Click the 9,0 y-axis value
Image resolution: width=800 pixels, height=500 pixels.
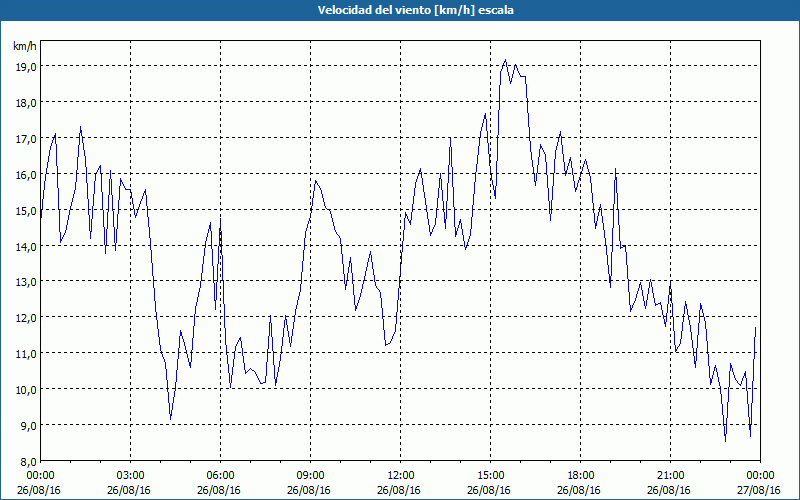click(28, 425)
